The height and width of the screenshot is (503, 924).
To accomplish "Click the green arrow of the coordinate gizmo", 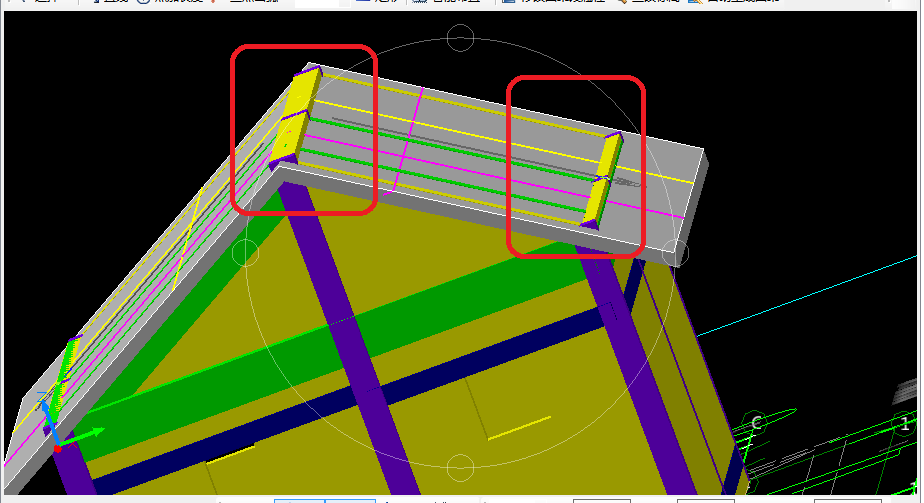I will coord(82,438).
